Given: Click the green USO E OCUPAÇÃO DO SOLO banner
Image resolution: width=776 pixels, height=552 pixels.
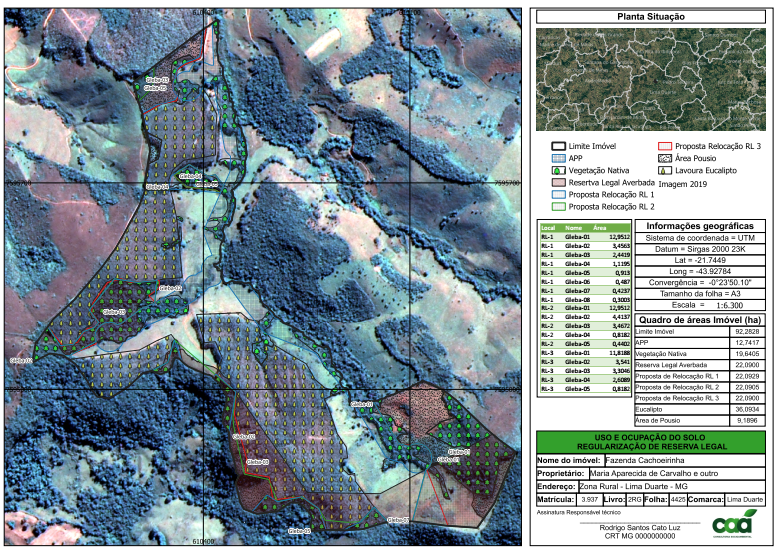Looking at the screenshot, I should 651,441.
